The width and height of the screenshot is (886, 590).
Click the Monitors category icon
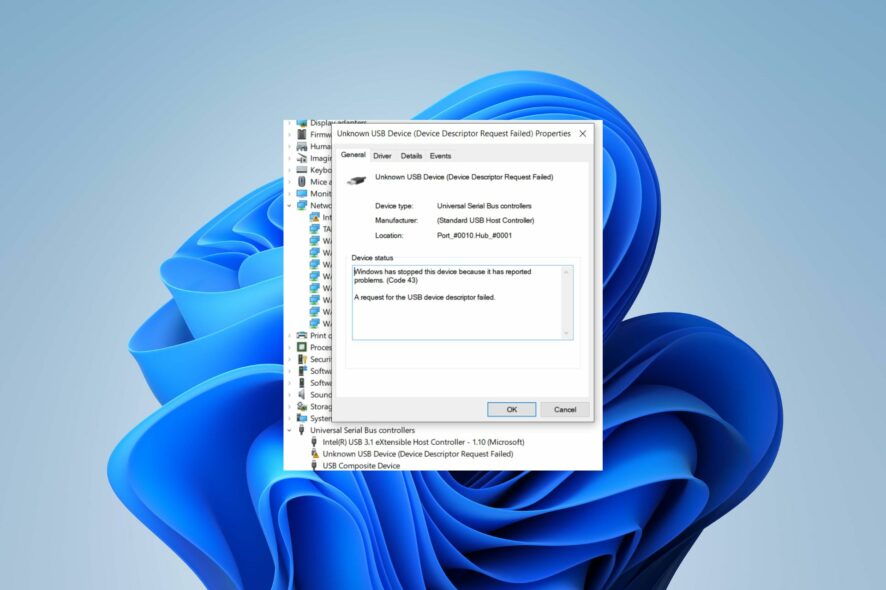pos(302,193)
